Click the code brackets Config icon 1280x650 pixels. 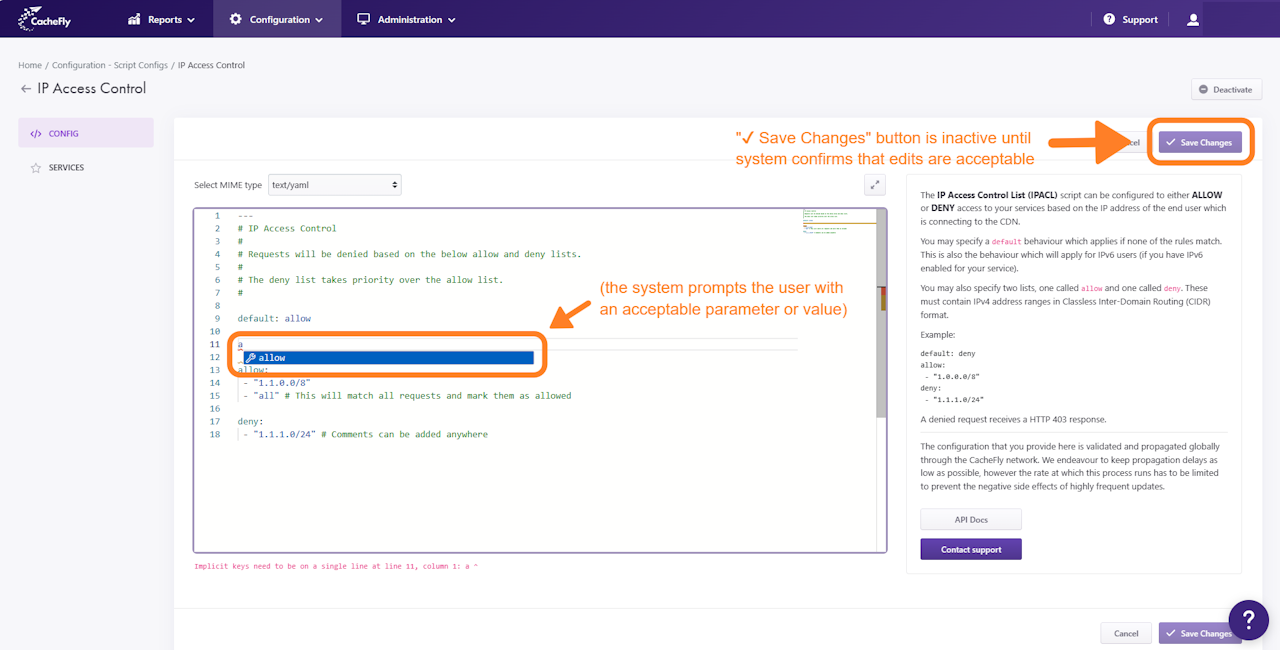36,133
